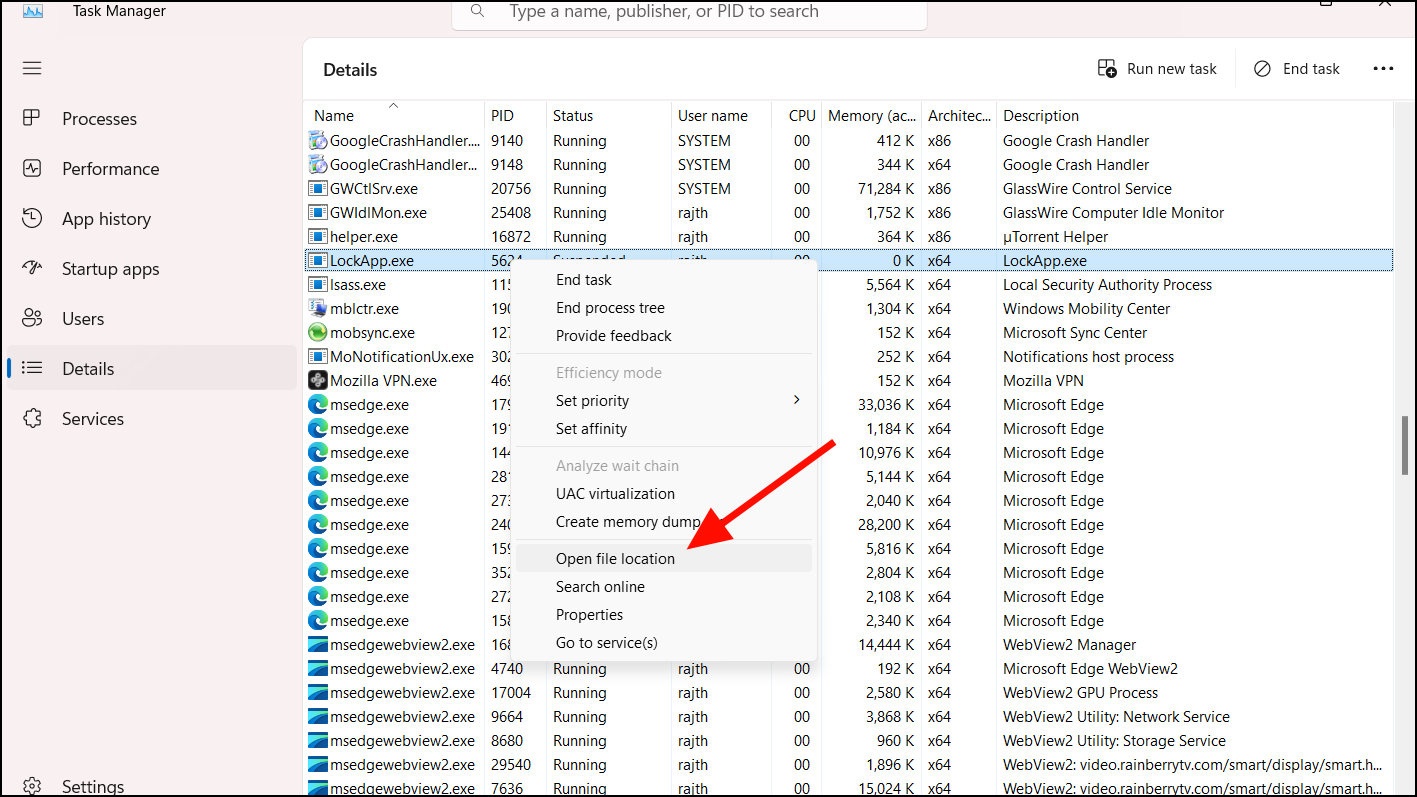
Task: Click the Task Manager app icon
Action: pyautogui.click(x=33, y=11)
